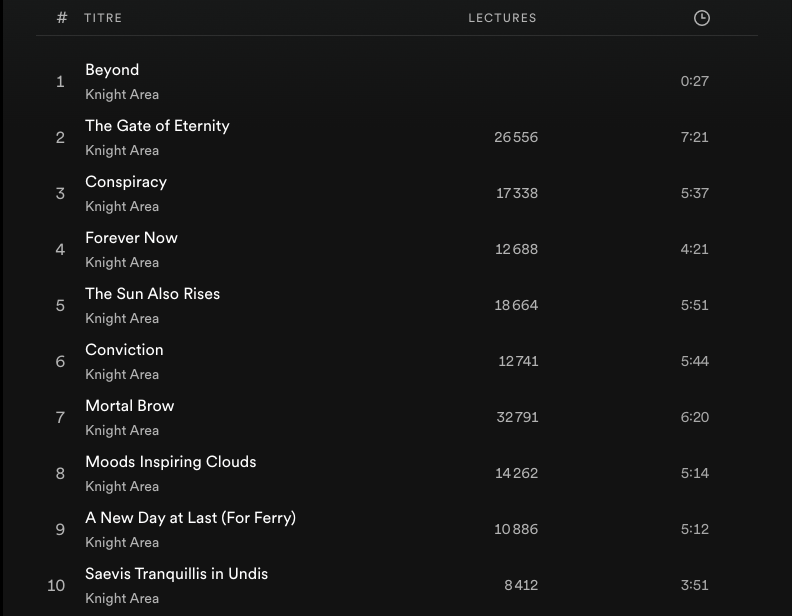The height and width of the screenshot is (616, 792).
Task: Open Knight Area artist link under Mortal Brow
Action: click(x=122, y=431)
